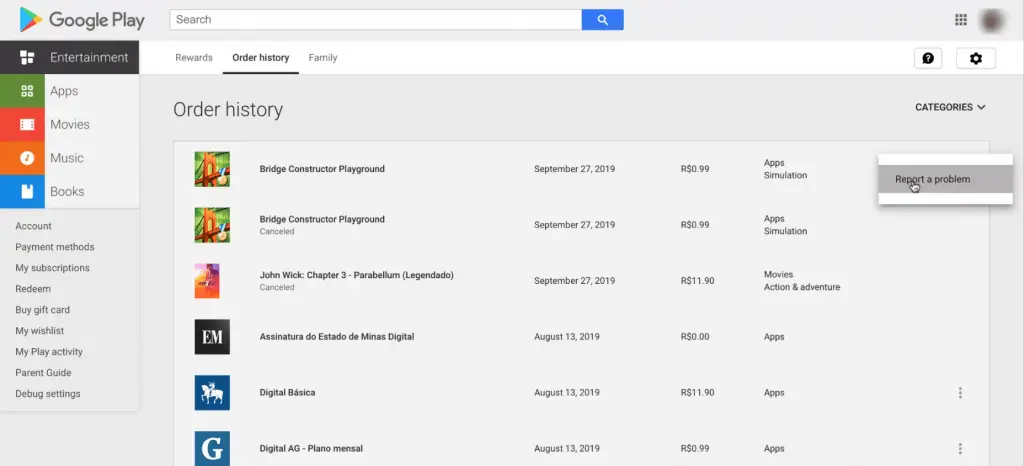Open Payment methods link

pos(55,247)
